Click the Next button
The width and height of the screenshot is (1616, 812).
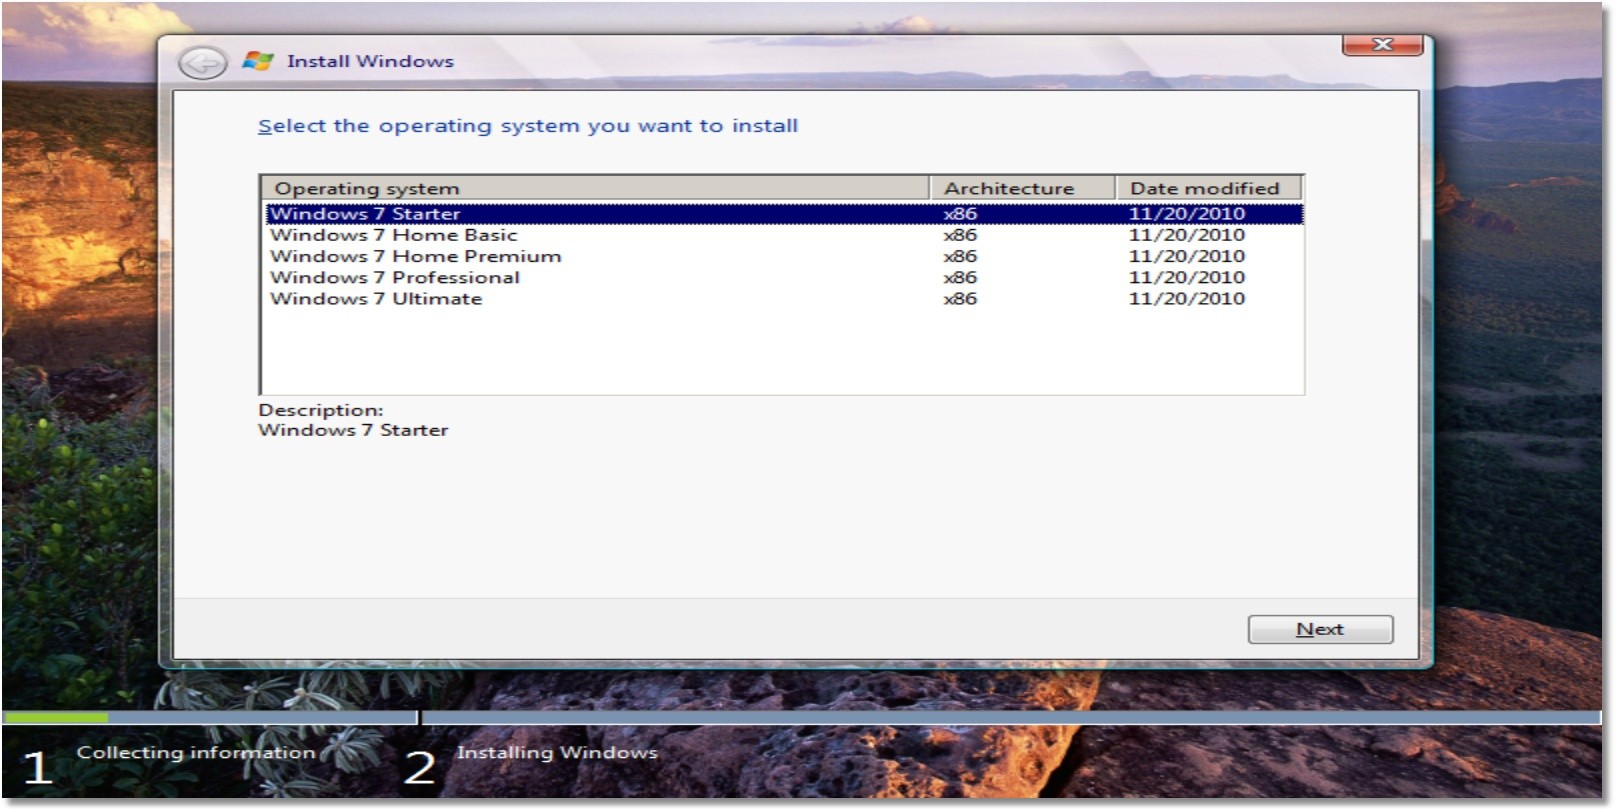[x=1320, y=629]
